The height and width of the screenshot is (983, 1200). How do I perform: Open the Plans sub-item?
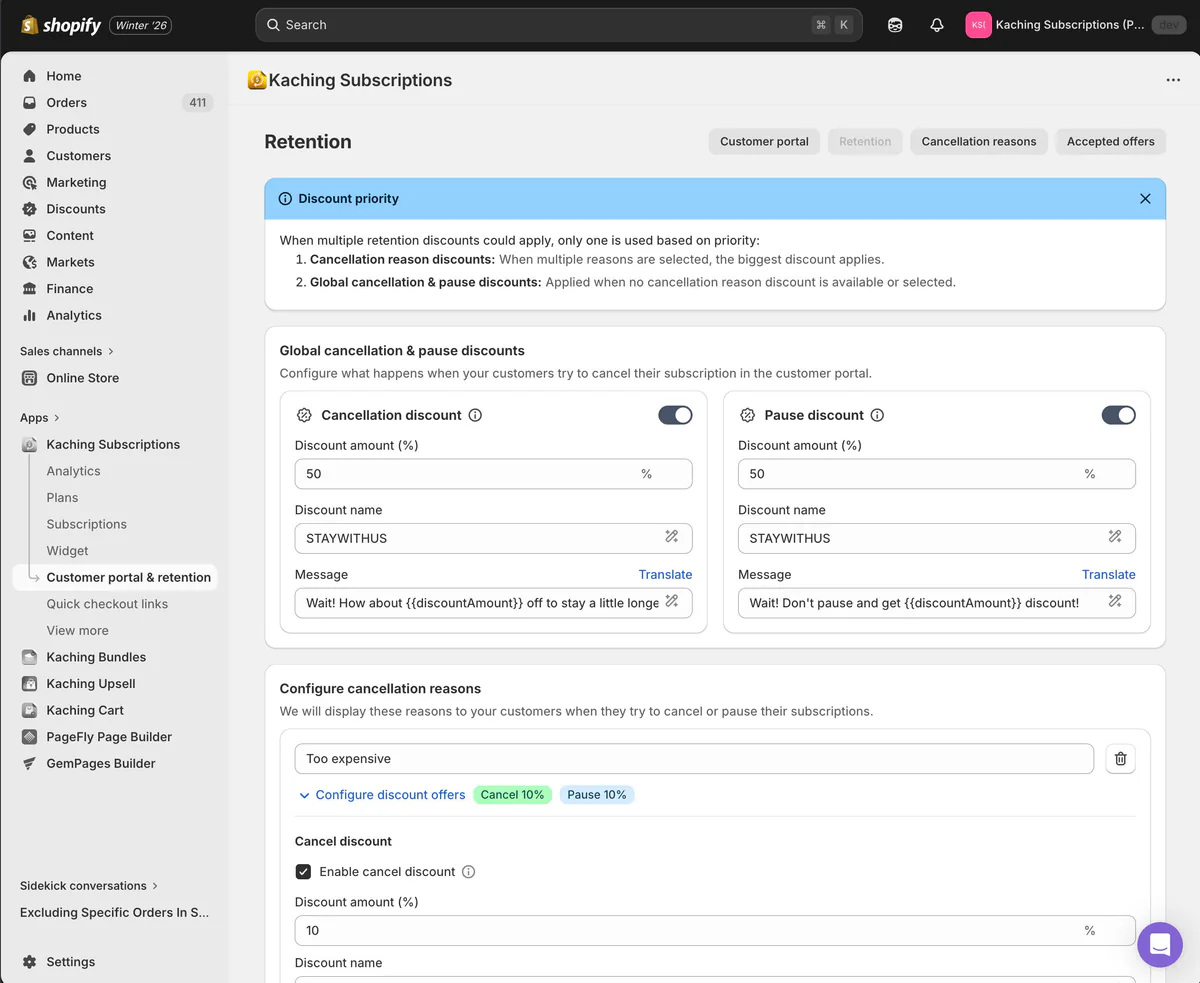click(62, 497)
